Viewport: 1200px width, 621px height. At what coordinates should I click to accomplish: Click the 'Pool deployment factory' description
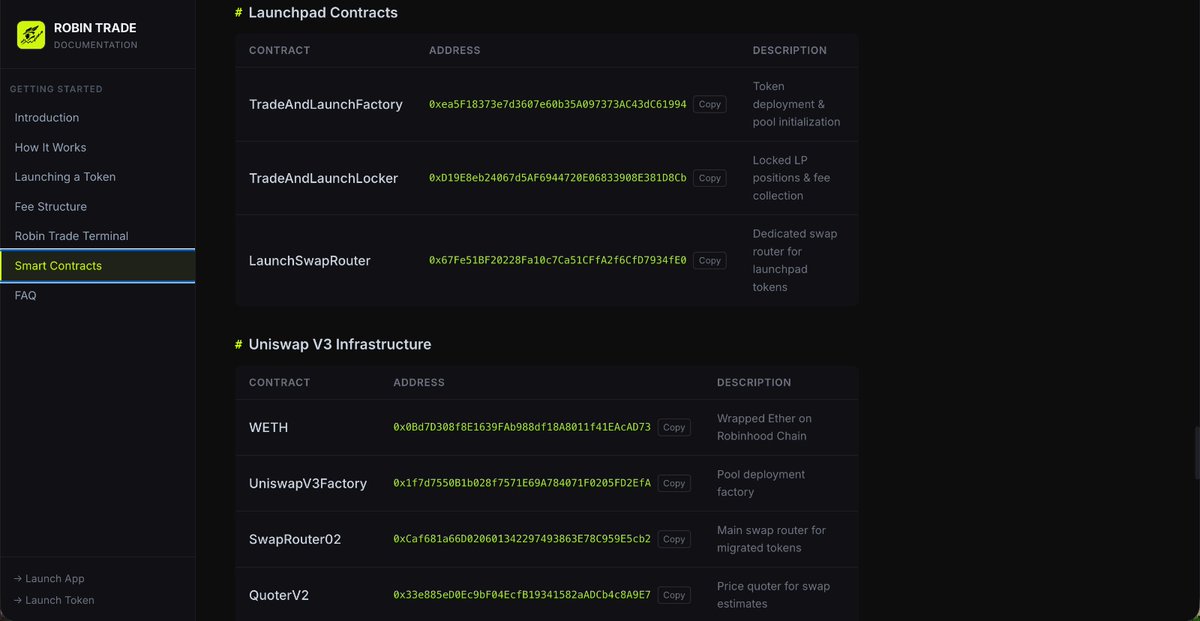tap(761, 483)
